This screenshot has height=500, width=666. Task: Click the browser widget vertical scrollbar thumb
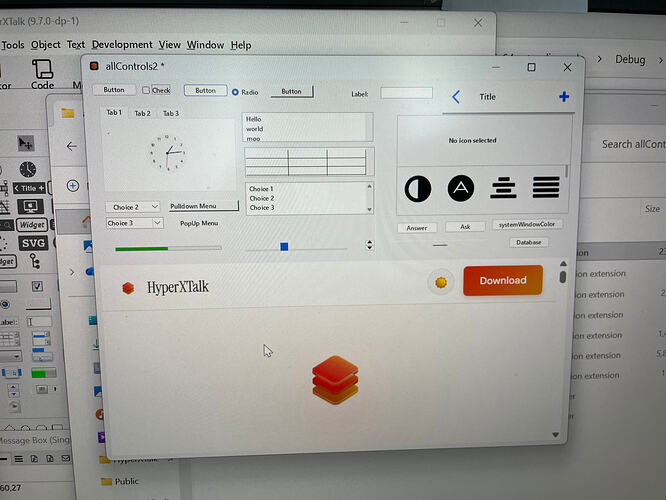pyautogui.click(x=563, y=277)
